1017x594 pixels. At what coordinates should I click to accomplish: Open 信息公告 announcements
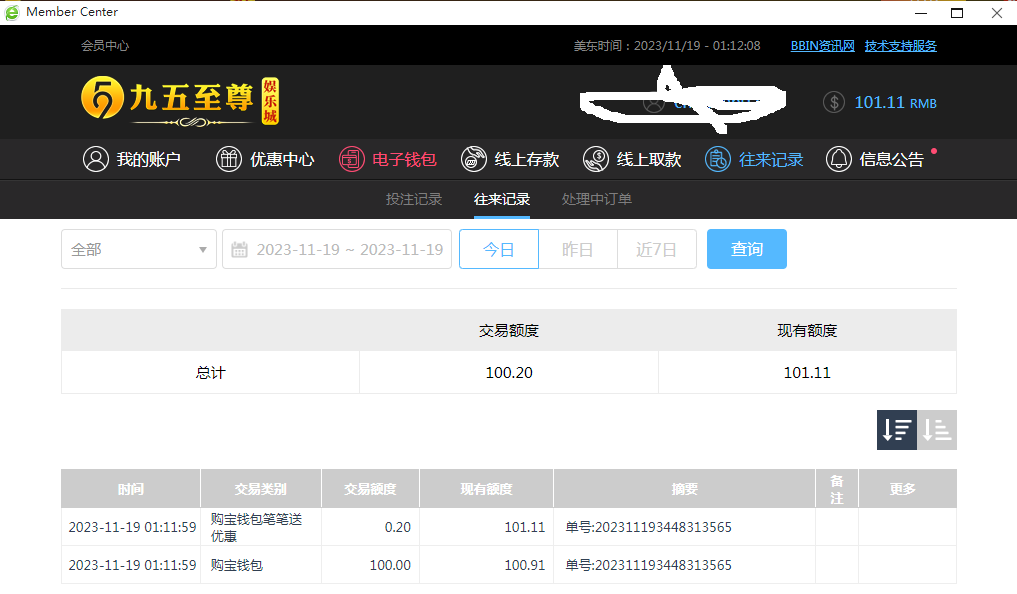875,159
